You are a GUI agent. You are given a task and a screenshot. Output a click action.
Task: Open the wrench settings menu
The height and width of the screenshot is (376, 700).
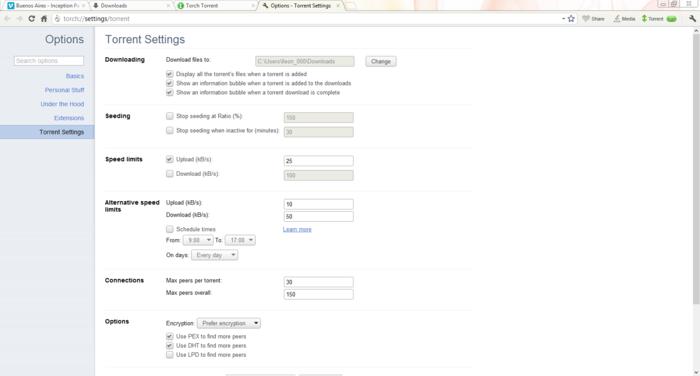click(692, 19)
